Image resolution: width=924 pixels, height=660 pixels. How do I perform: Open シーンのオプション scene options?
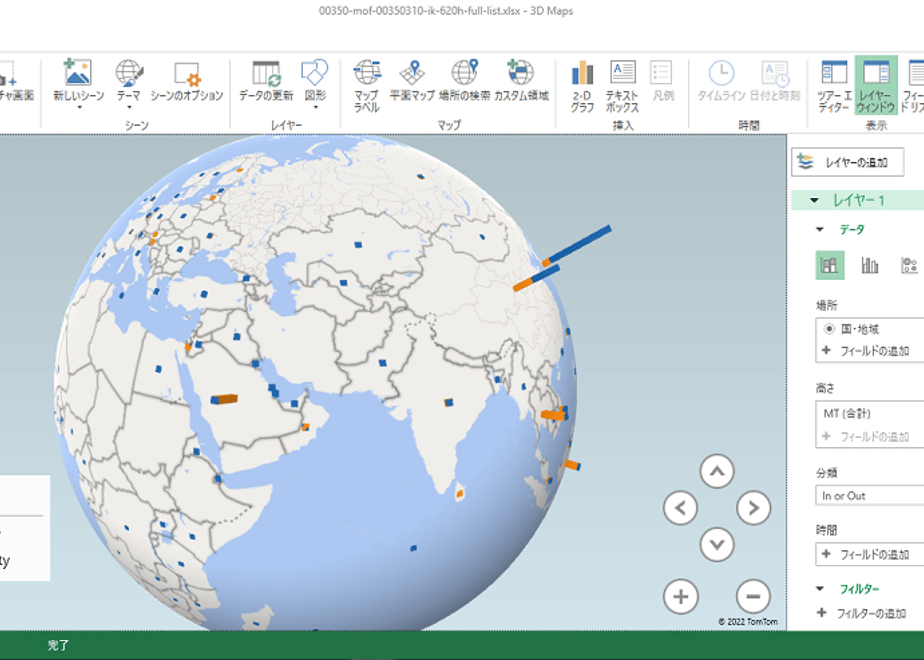coord(187,81)
